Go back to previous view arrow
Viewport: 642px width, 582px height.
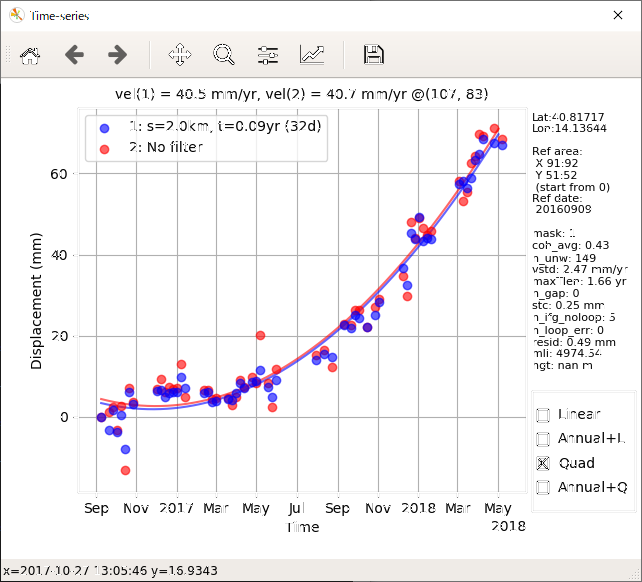tap(74, 55)
